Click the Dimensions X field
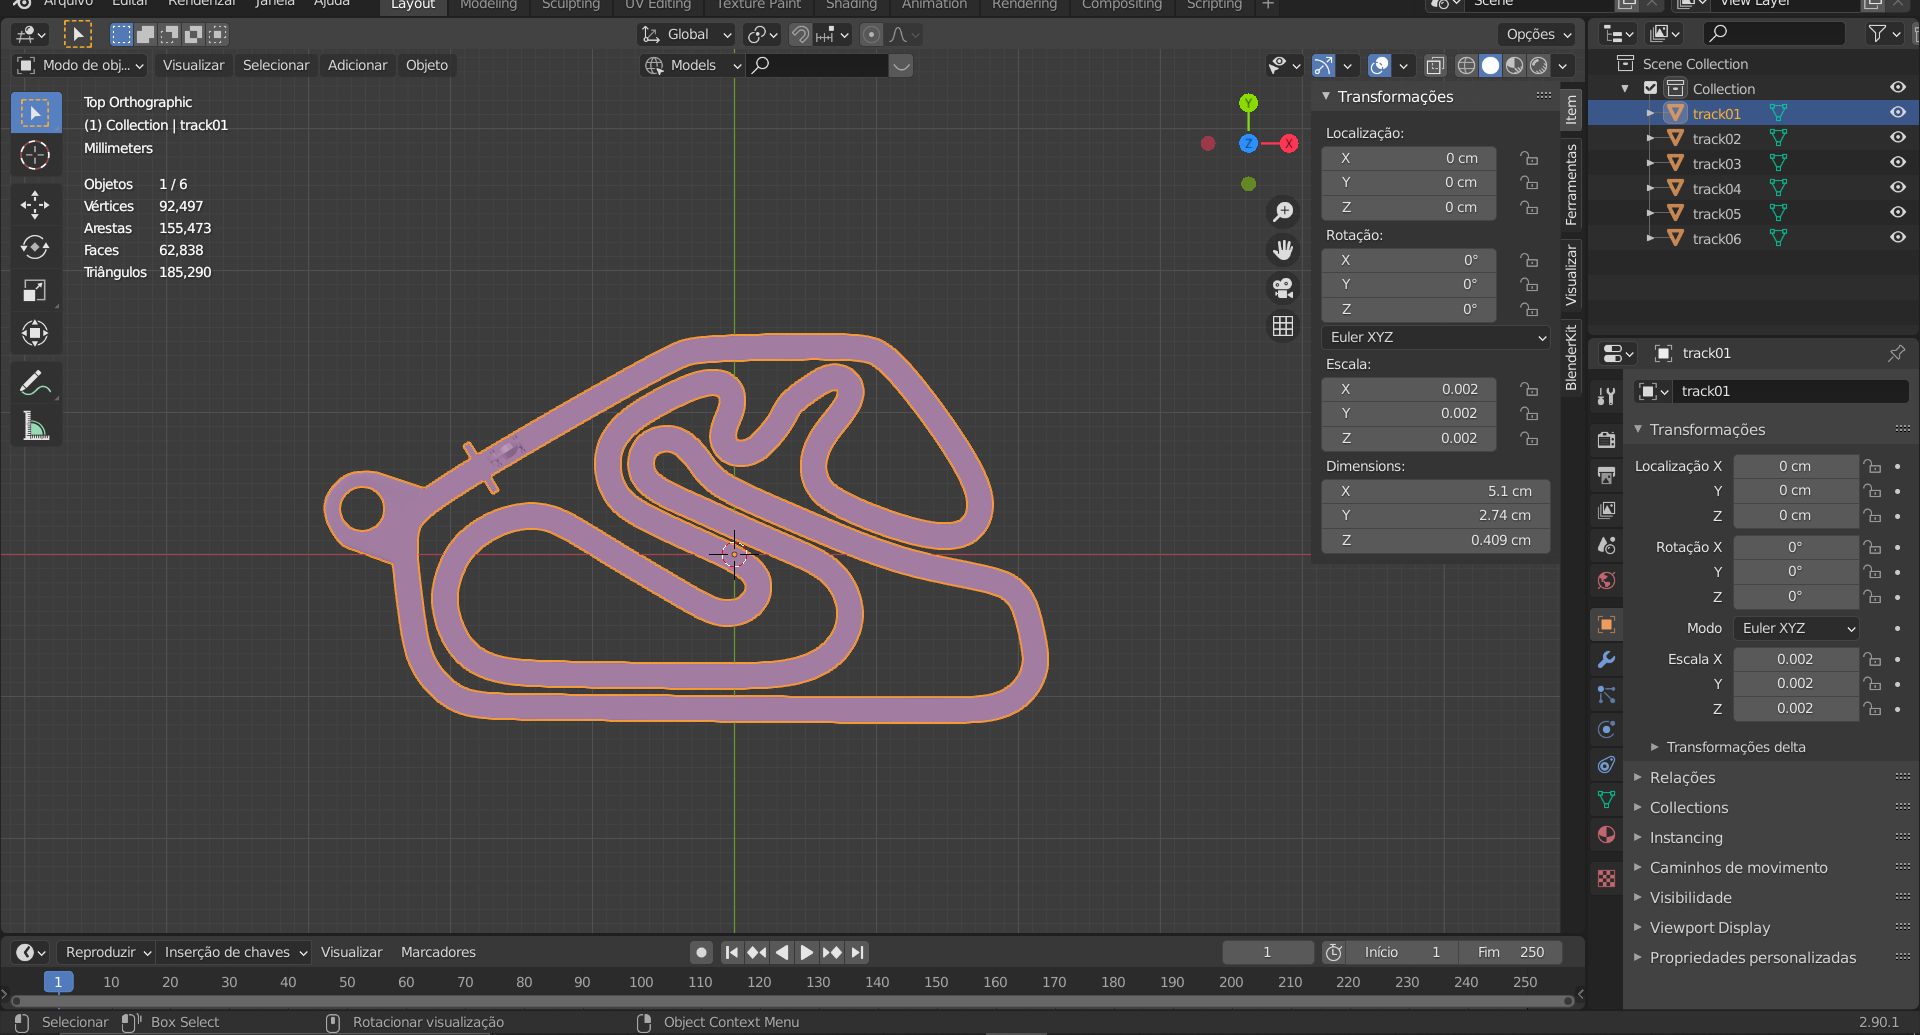The width and height of the screenshot is (1920, 1035). [1435, 491]
